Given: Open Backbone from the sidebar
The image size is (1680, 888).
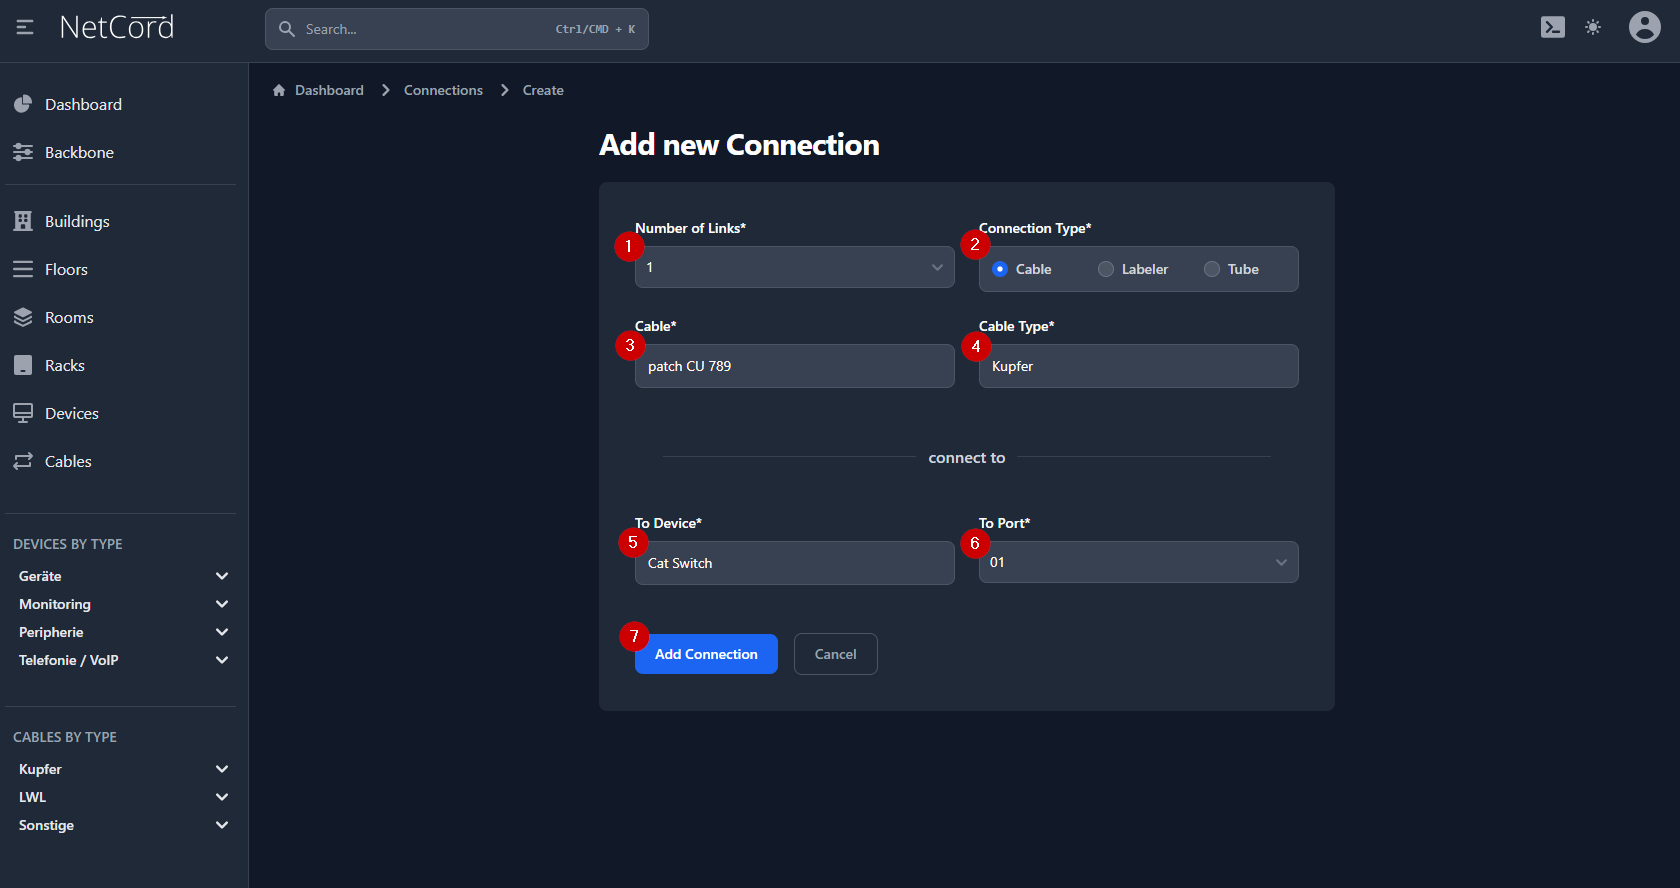Looking at the screenshot, I should tap(79, 153).
